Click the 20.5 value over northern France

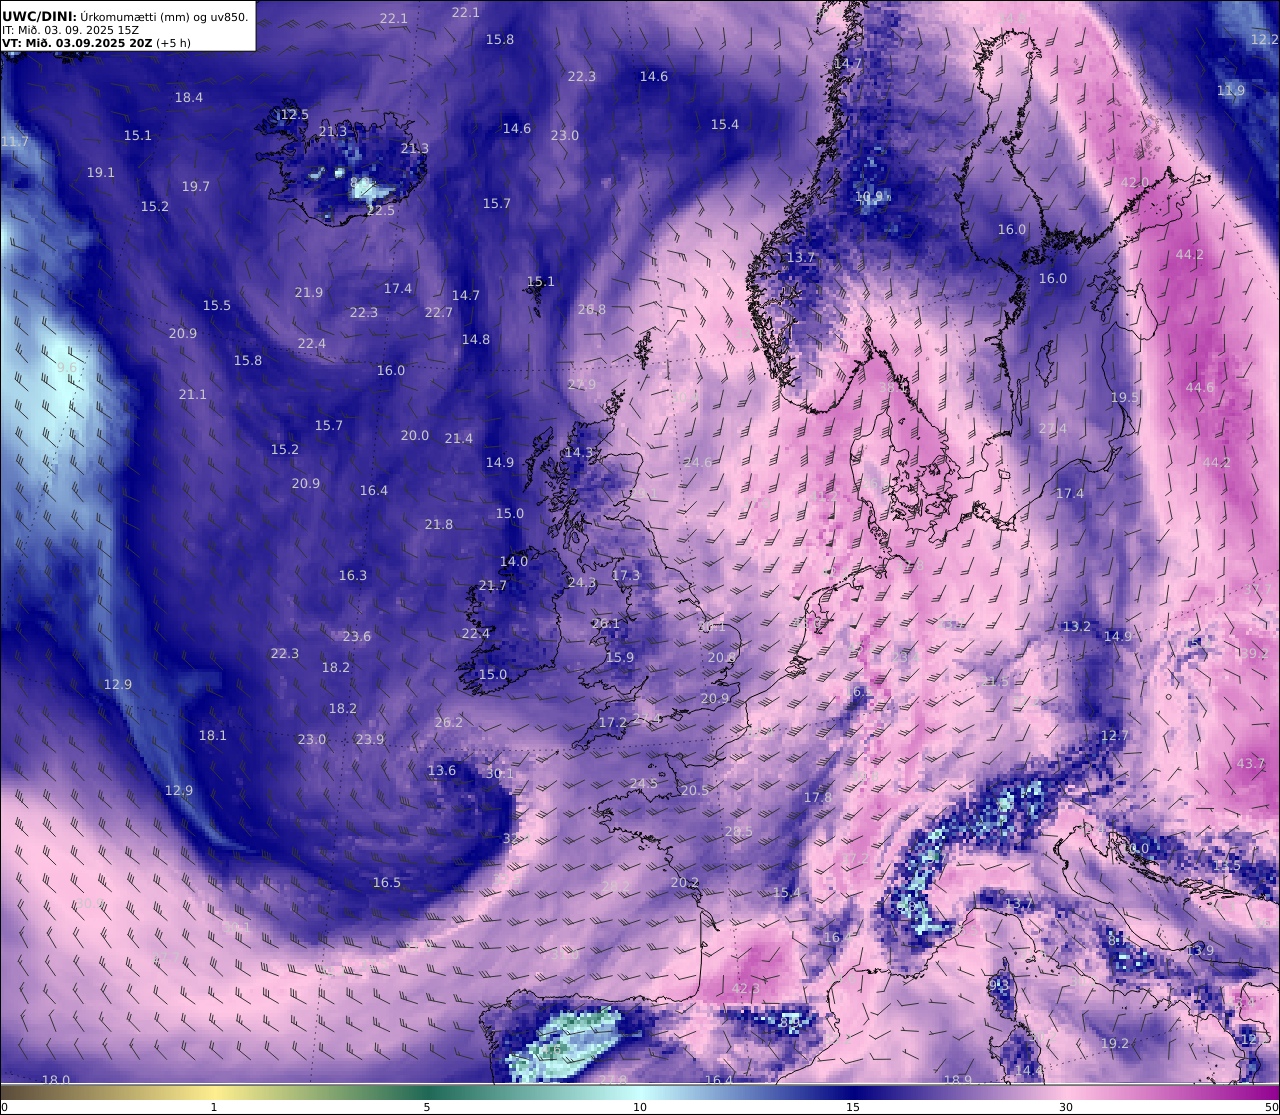[694, 790]
